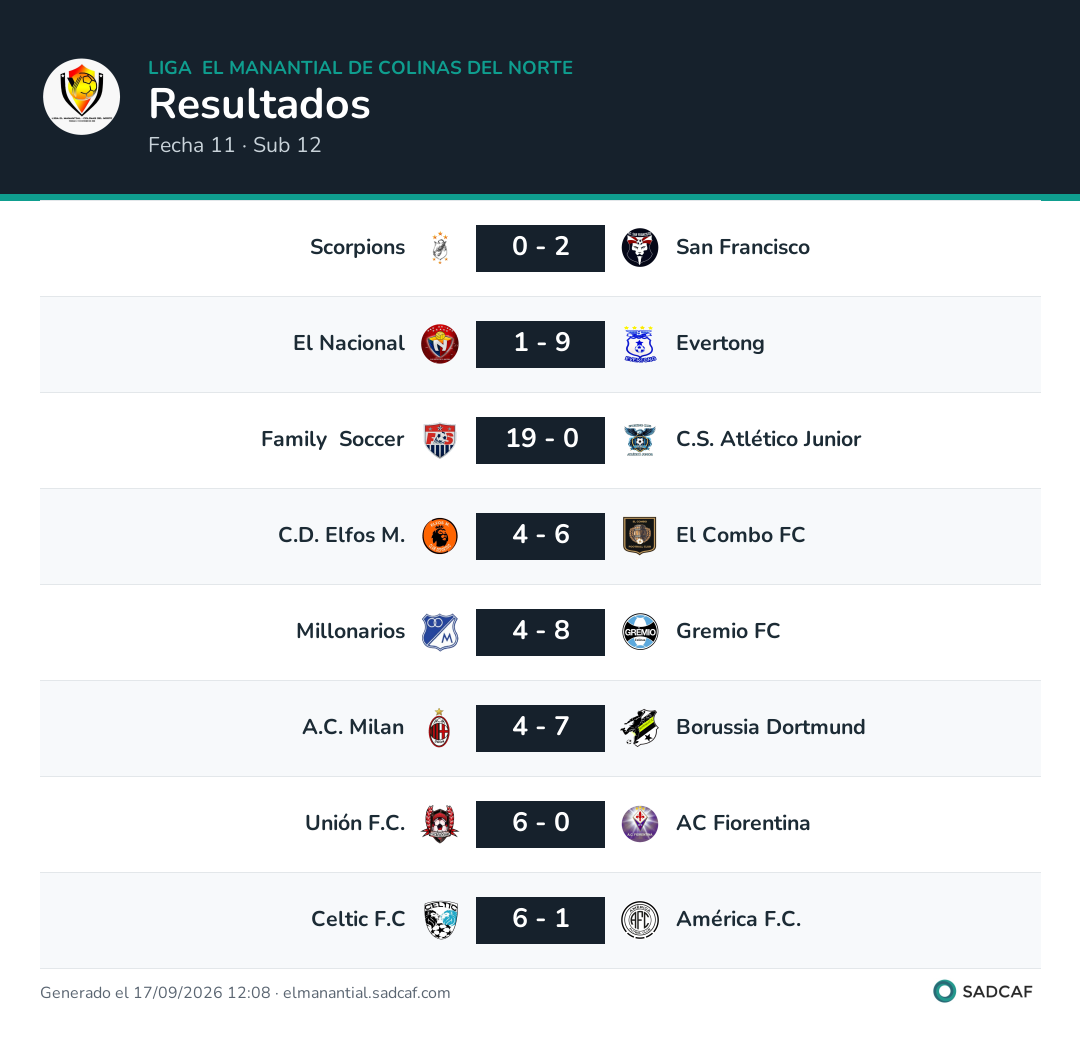Open the AC Fiorentina purple badge

tap(640, 824)
